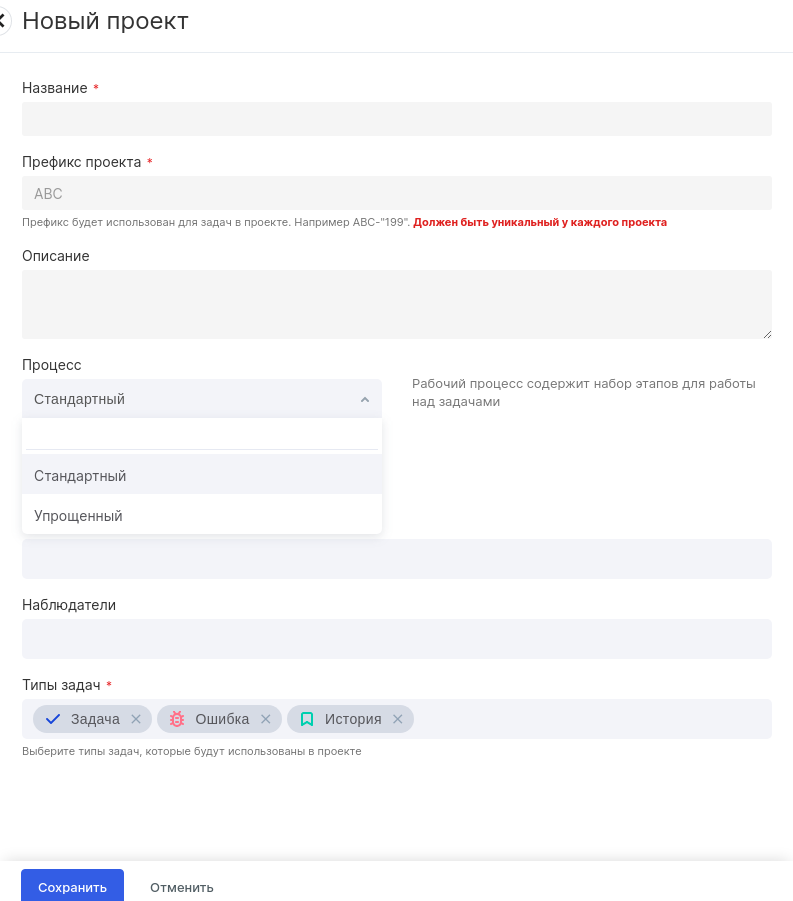Open the Наблюдатели selection field
The image size is (793, 901).
396,639
